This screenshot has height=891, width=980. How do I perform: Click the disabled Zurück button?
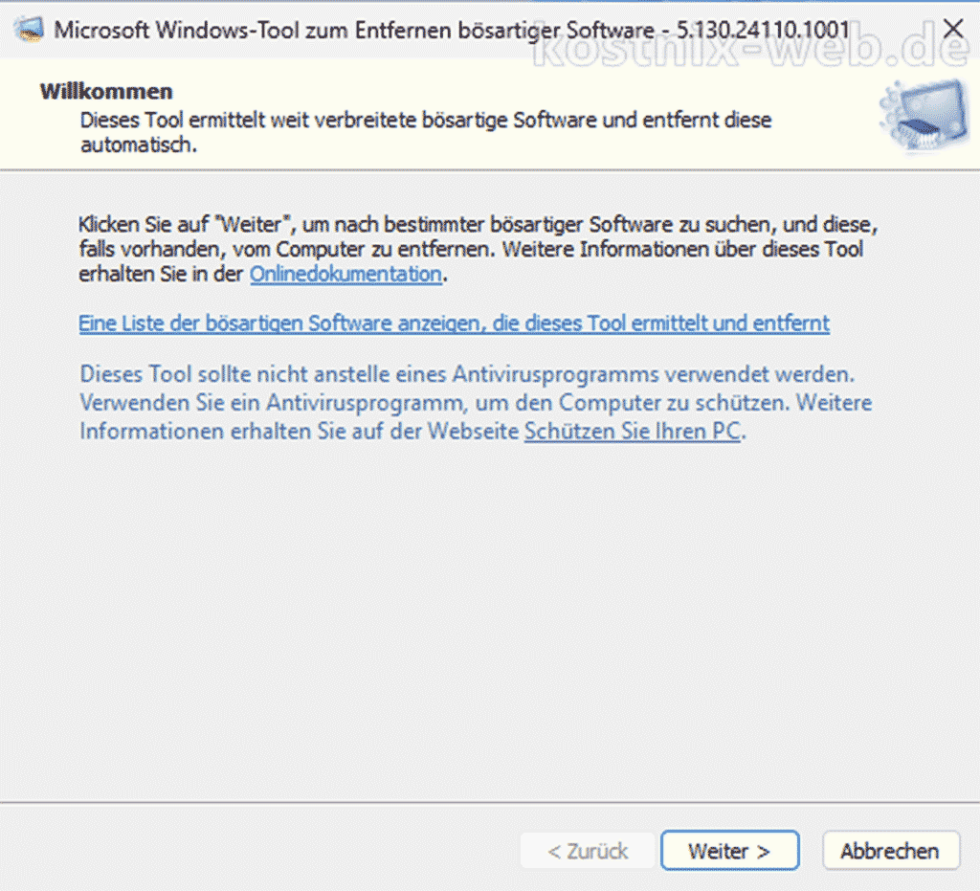click(x=585, y=850)
